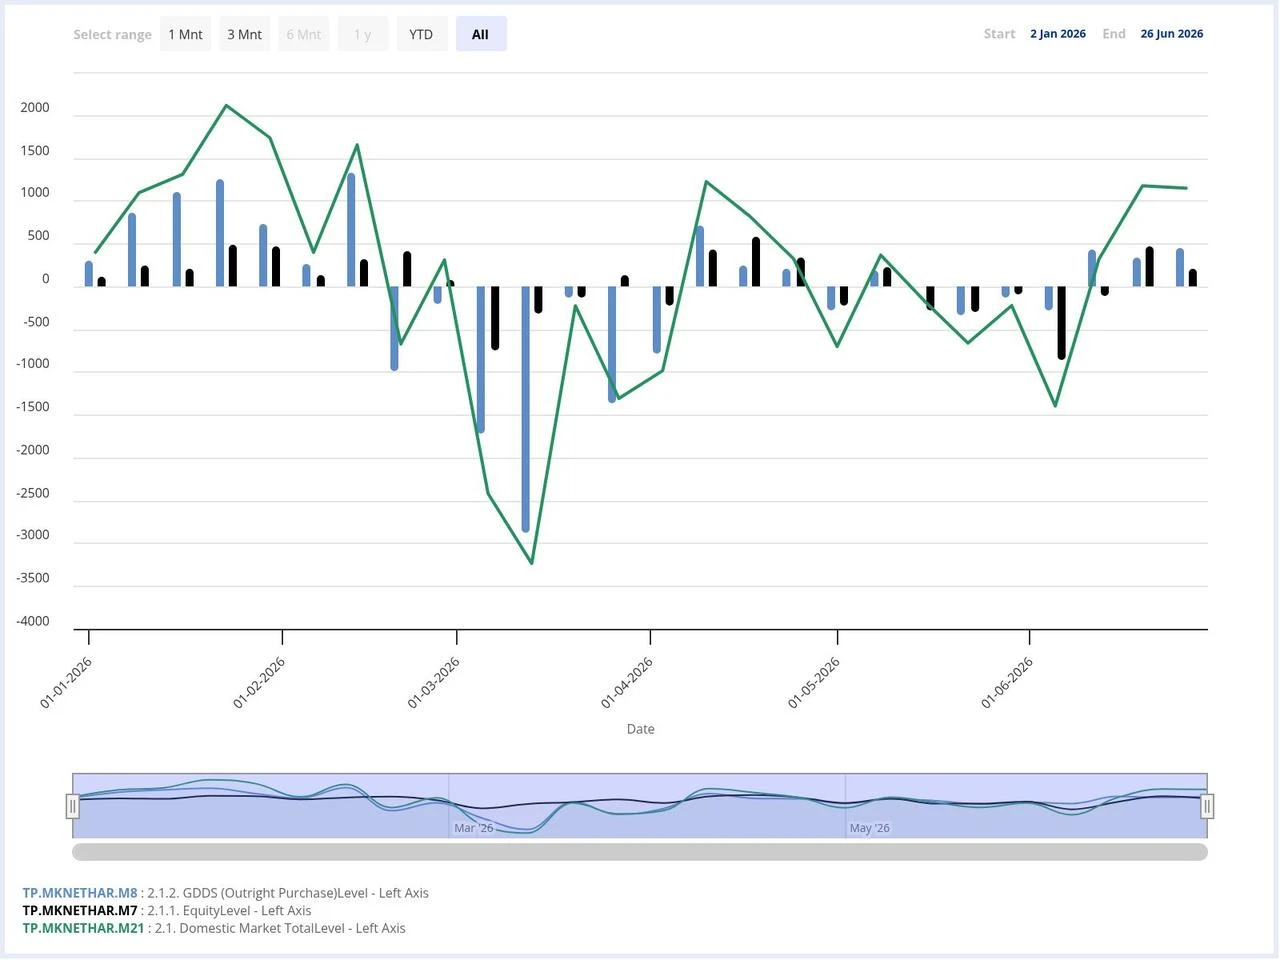Image resolution: width=1280 pixels, height=960 pixels.
Task: Click the Date axis title
Action: point(641,729)
